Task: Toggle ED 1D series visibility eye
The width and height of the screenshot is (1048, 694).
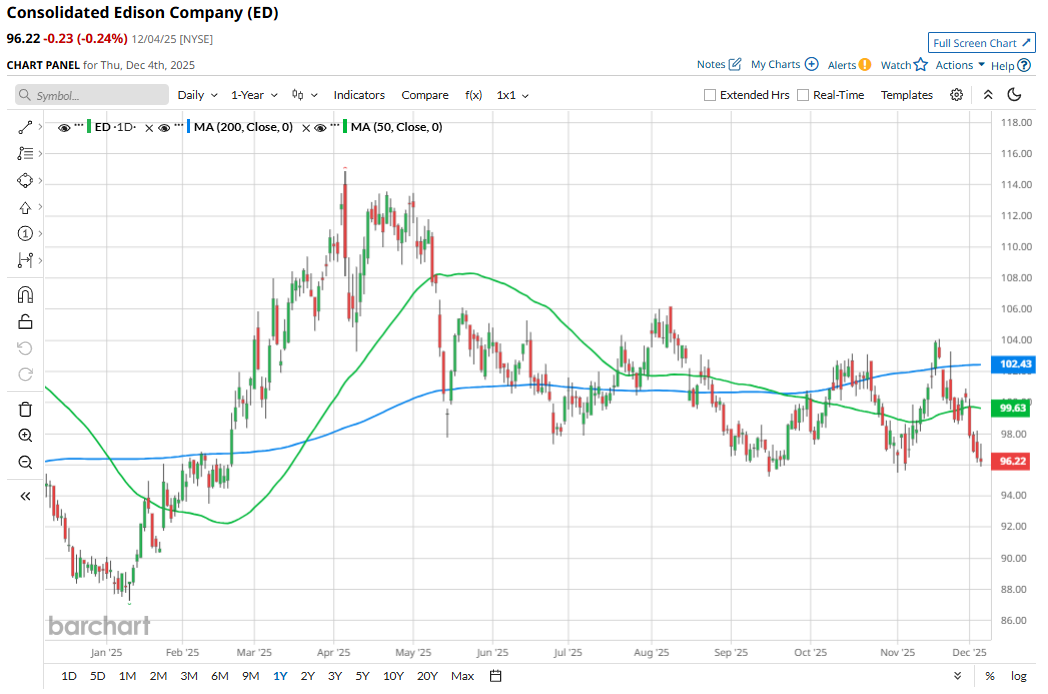Action: 64,128
